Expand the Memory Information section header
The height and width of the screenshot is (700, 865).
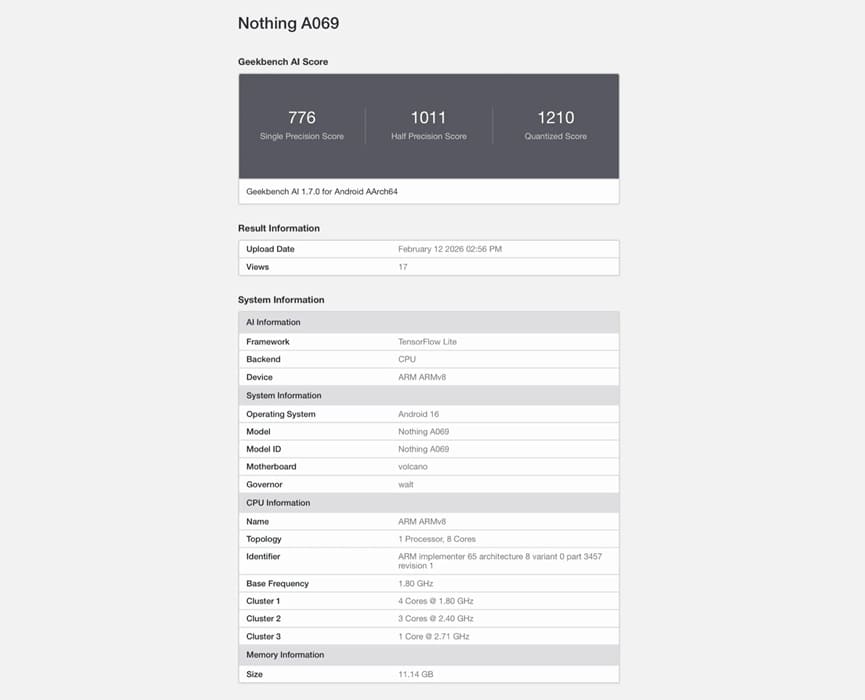(x=428, y=655)
